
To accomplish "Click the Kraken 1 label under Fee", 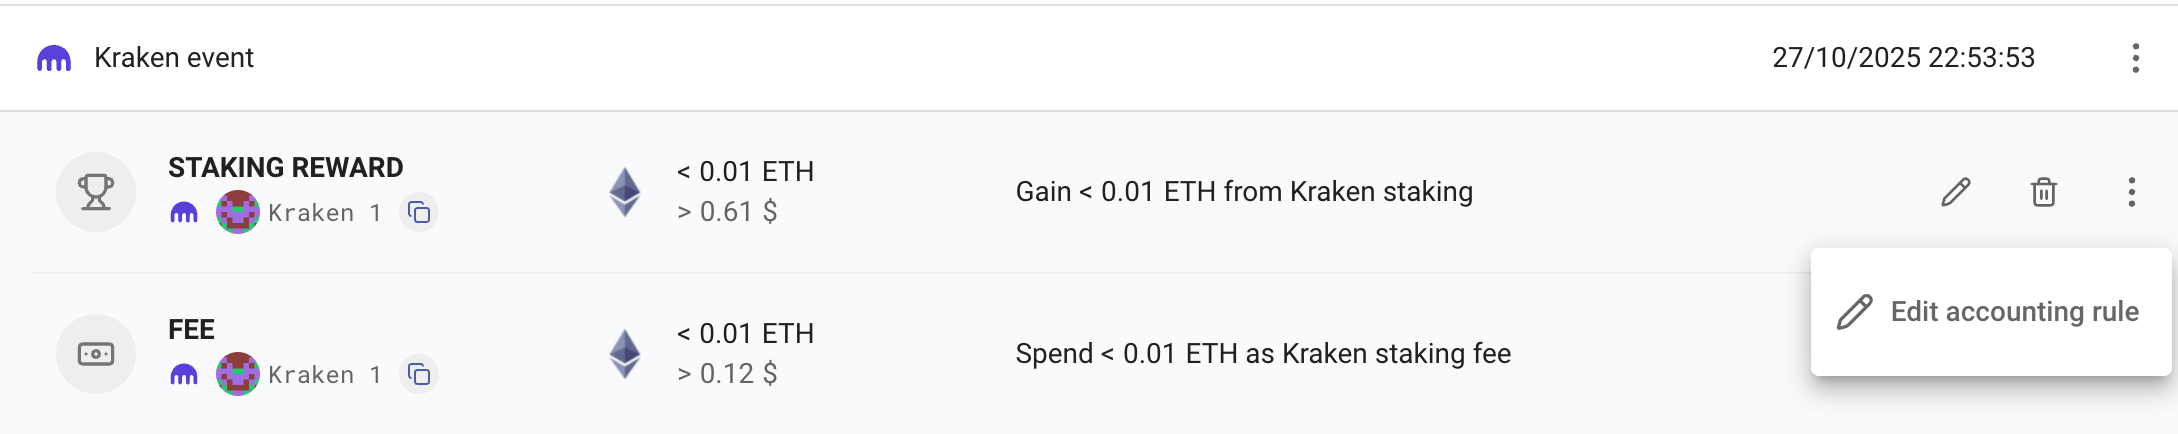I will click(x=324, y=375).
